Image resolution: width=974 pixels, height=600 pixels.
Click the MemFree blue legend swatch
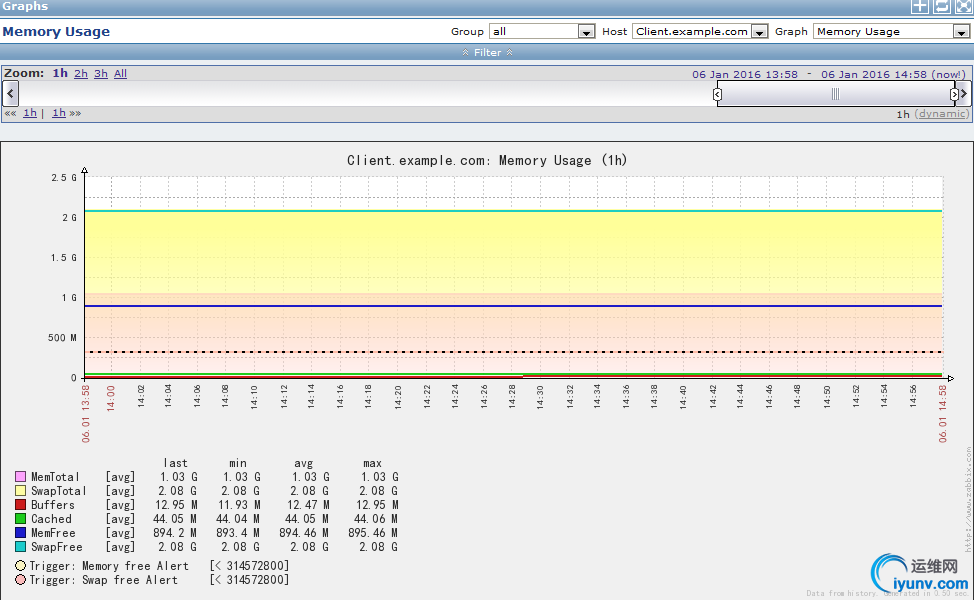(x=20, y=533)
